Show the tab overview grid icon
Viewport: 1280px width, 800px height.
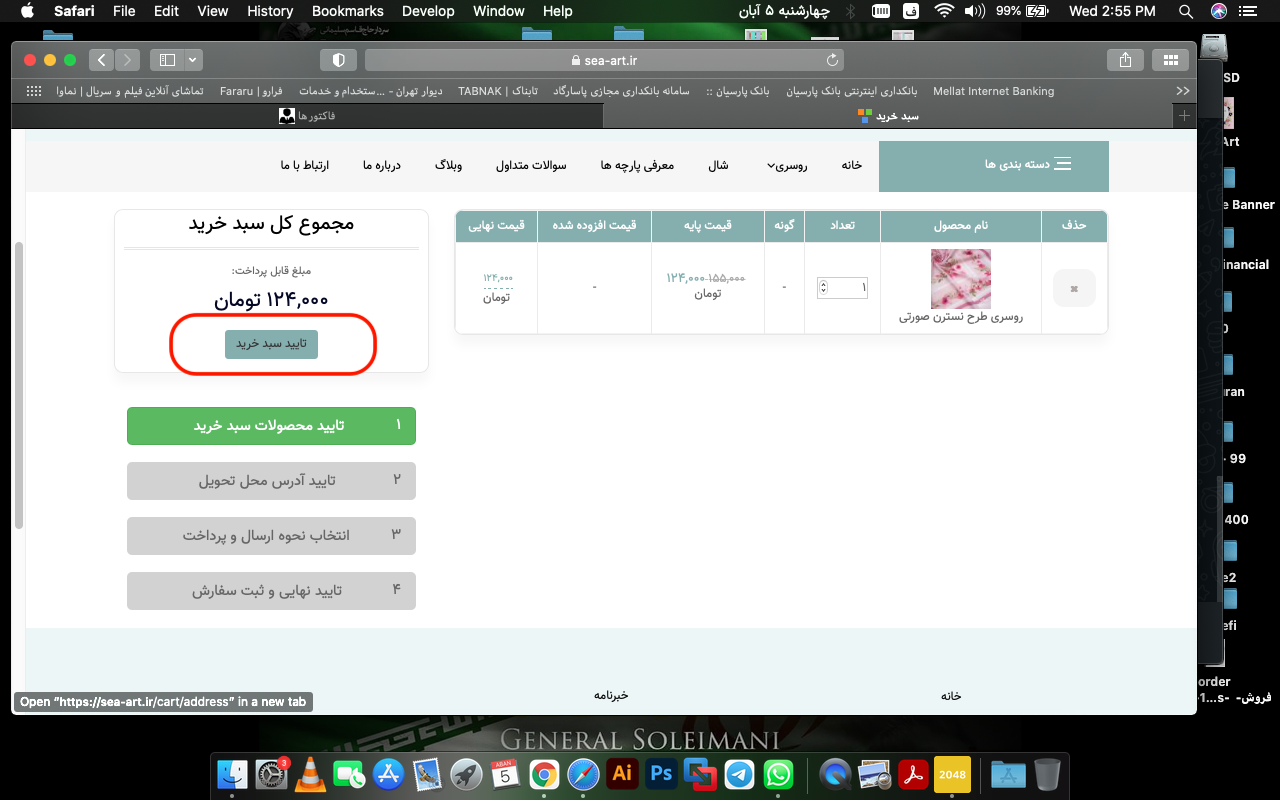1170,60
